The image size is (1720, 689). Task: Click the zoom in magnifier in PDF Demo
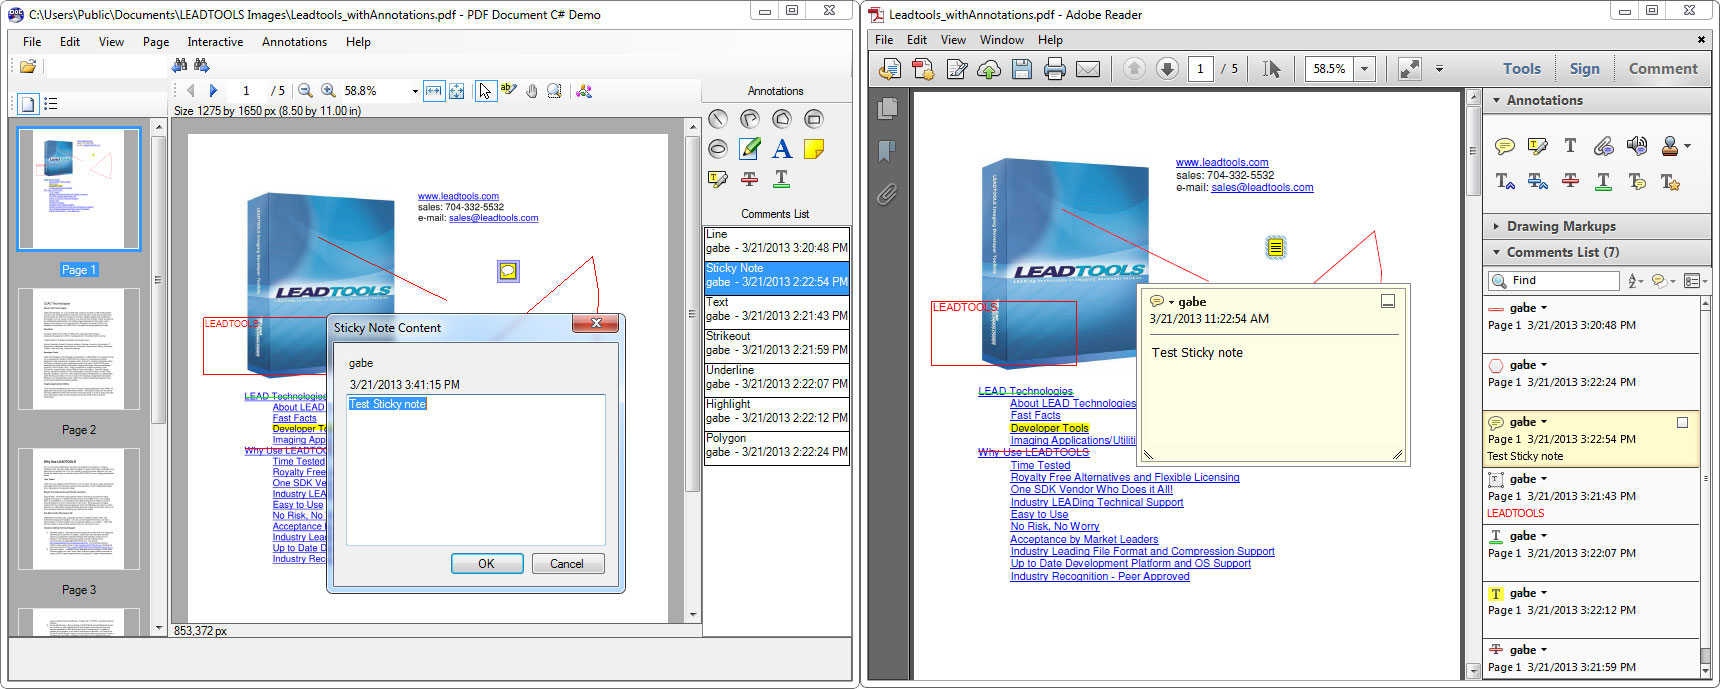point(327,91)
